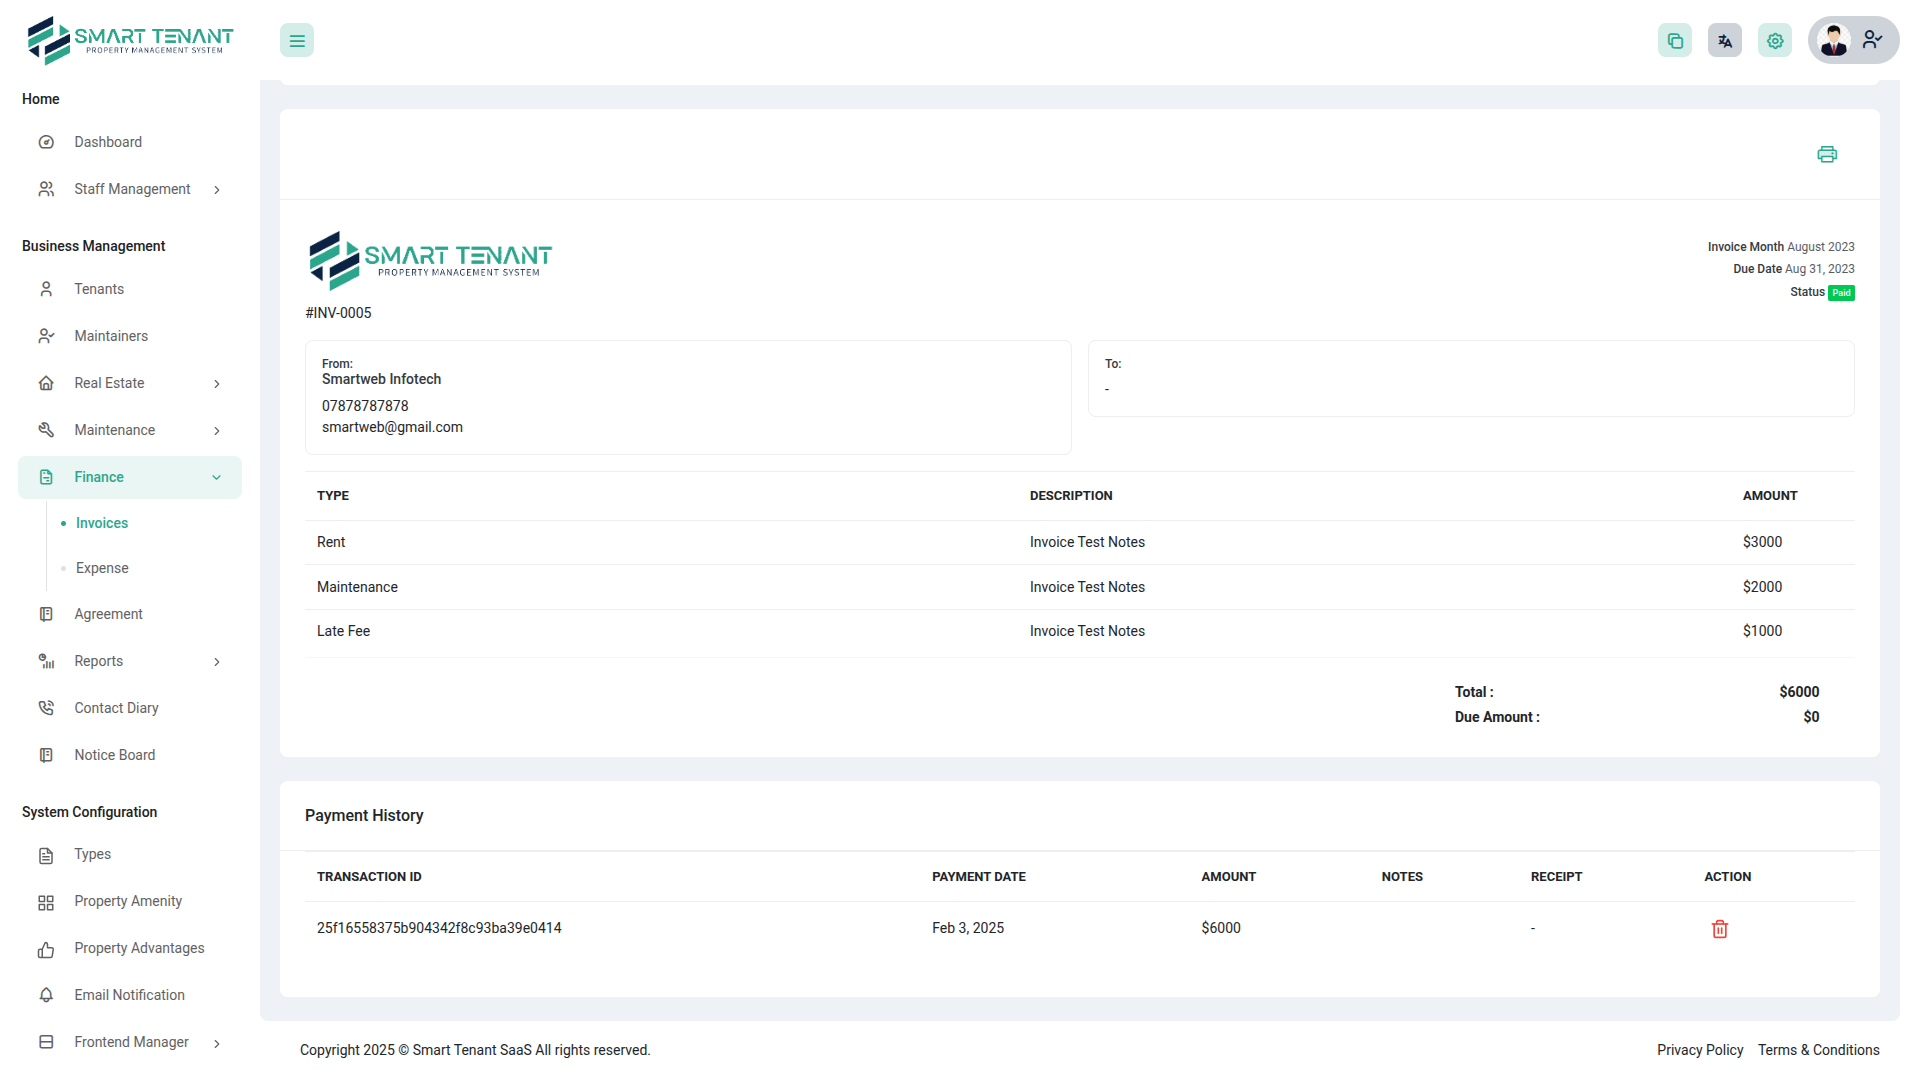Click the Reports chart icon

(46, 661)
